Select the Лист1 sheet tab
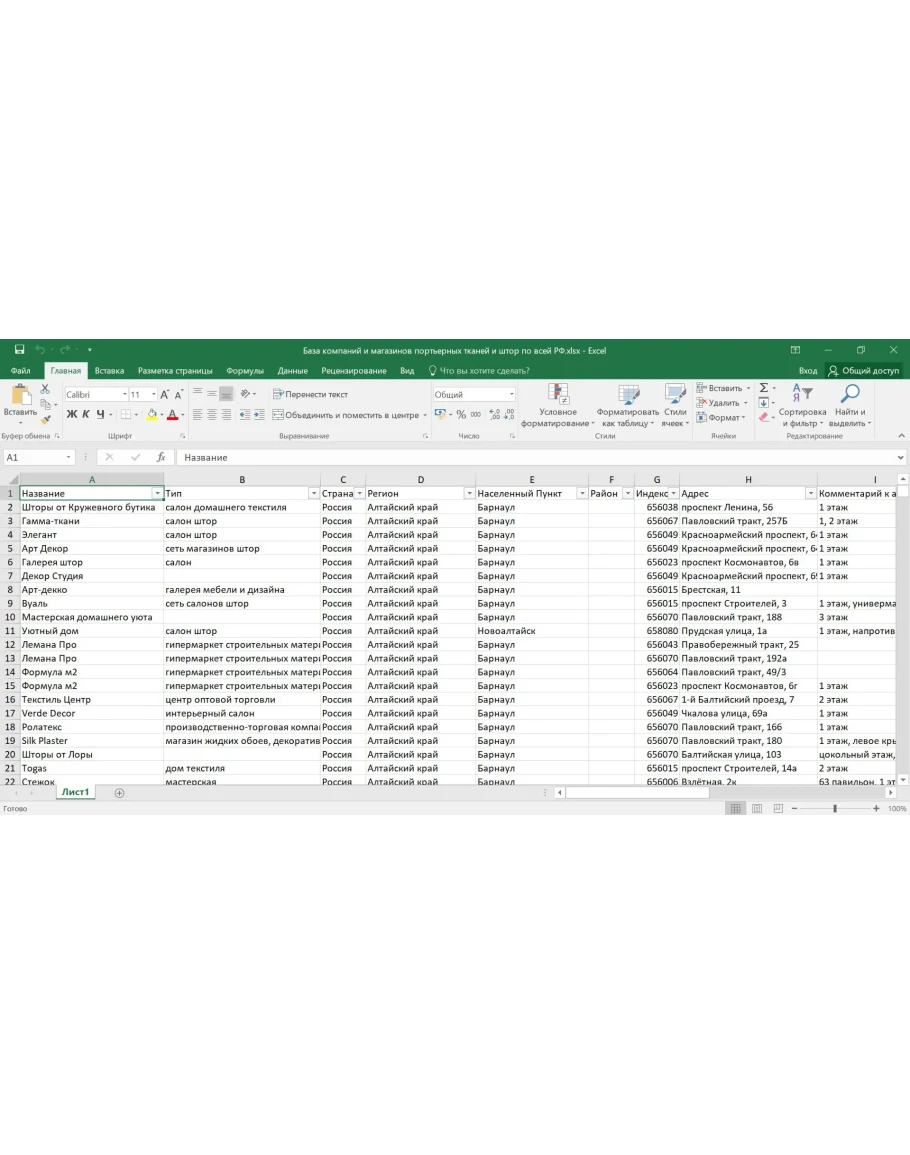The image size is (910, 1155). 75,792
